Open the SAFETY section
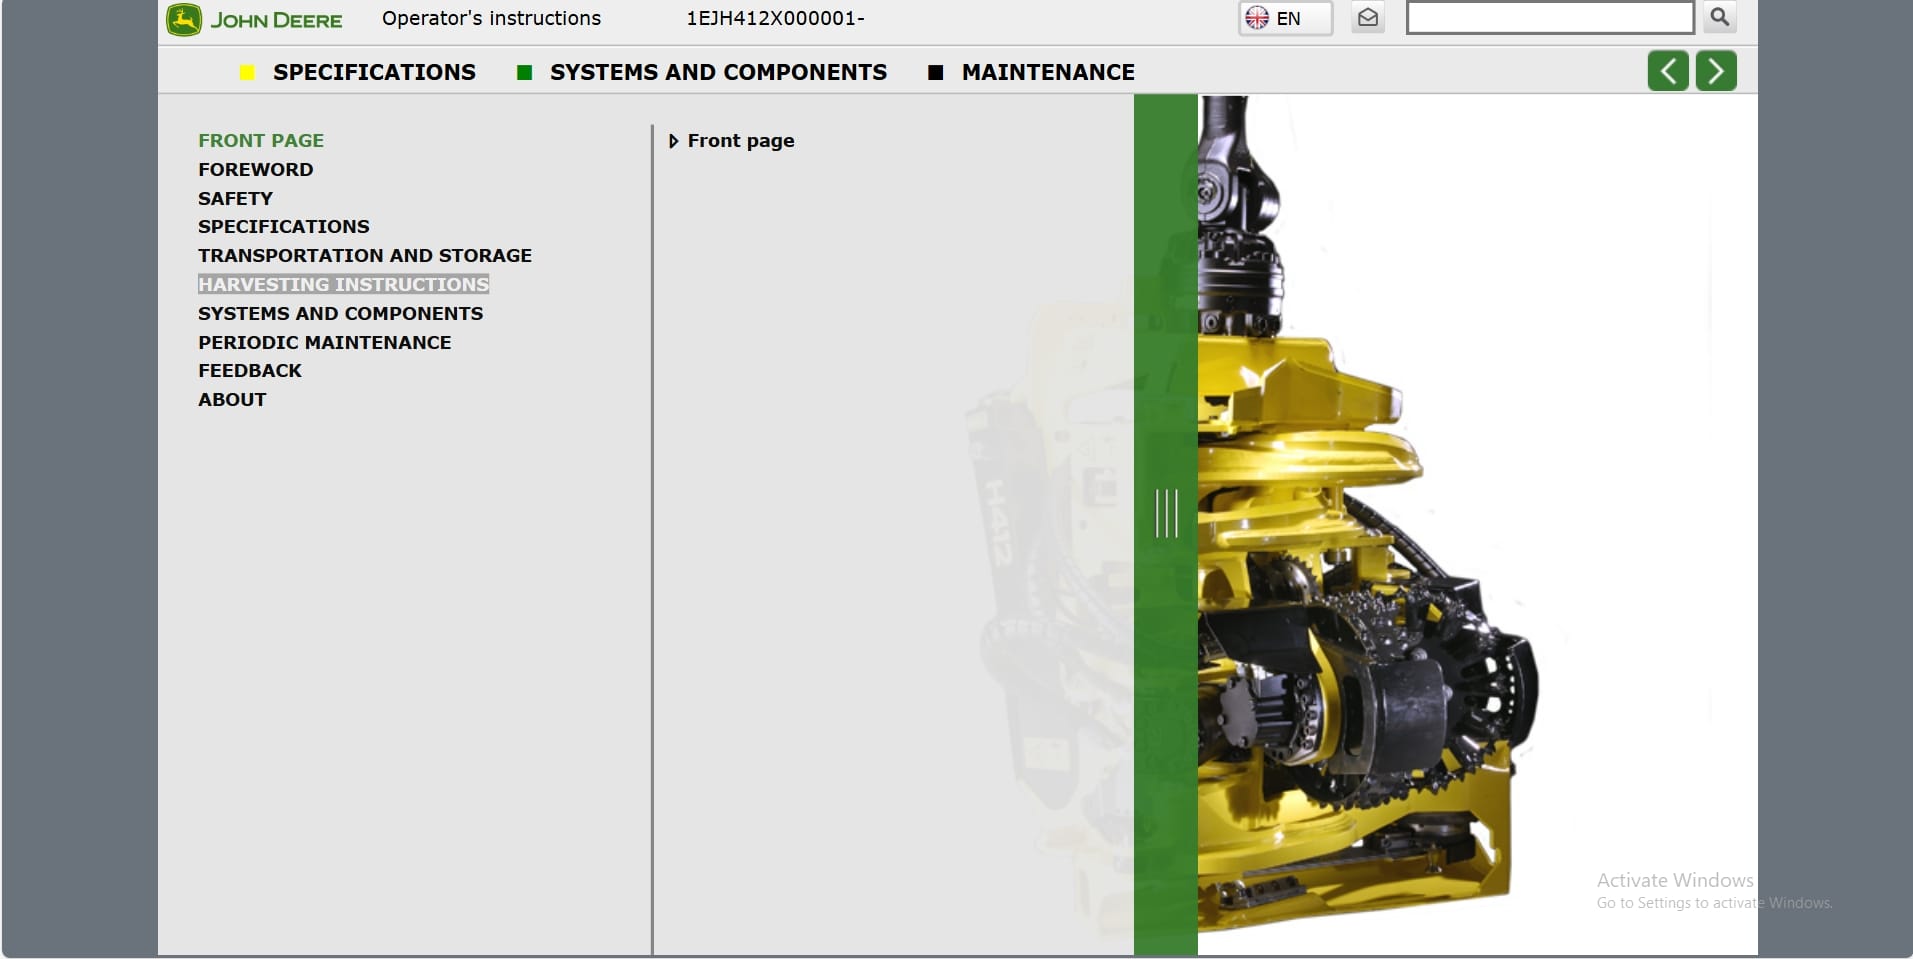Screen dimensions: 1913x959 (235, 199)
